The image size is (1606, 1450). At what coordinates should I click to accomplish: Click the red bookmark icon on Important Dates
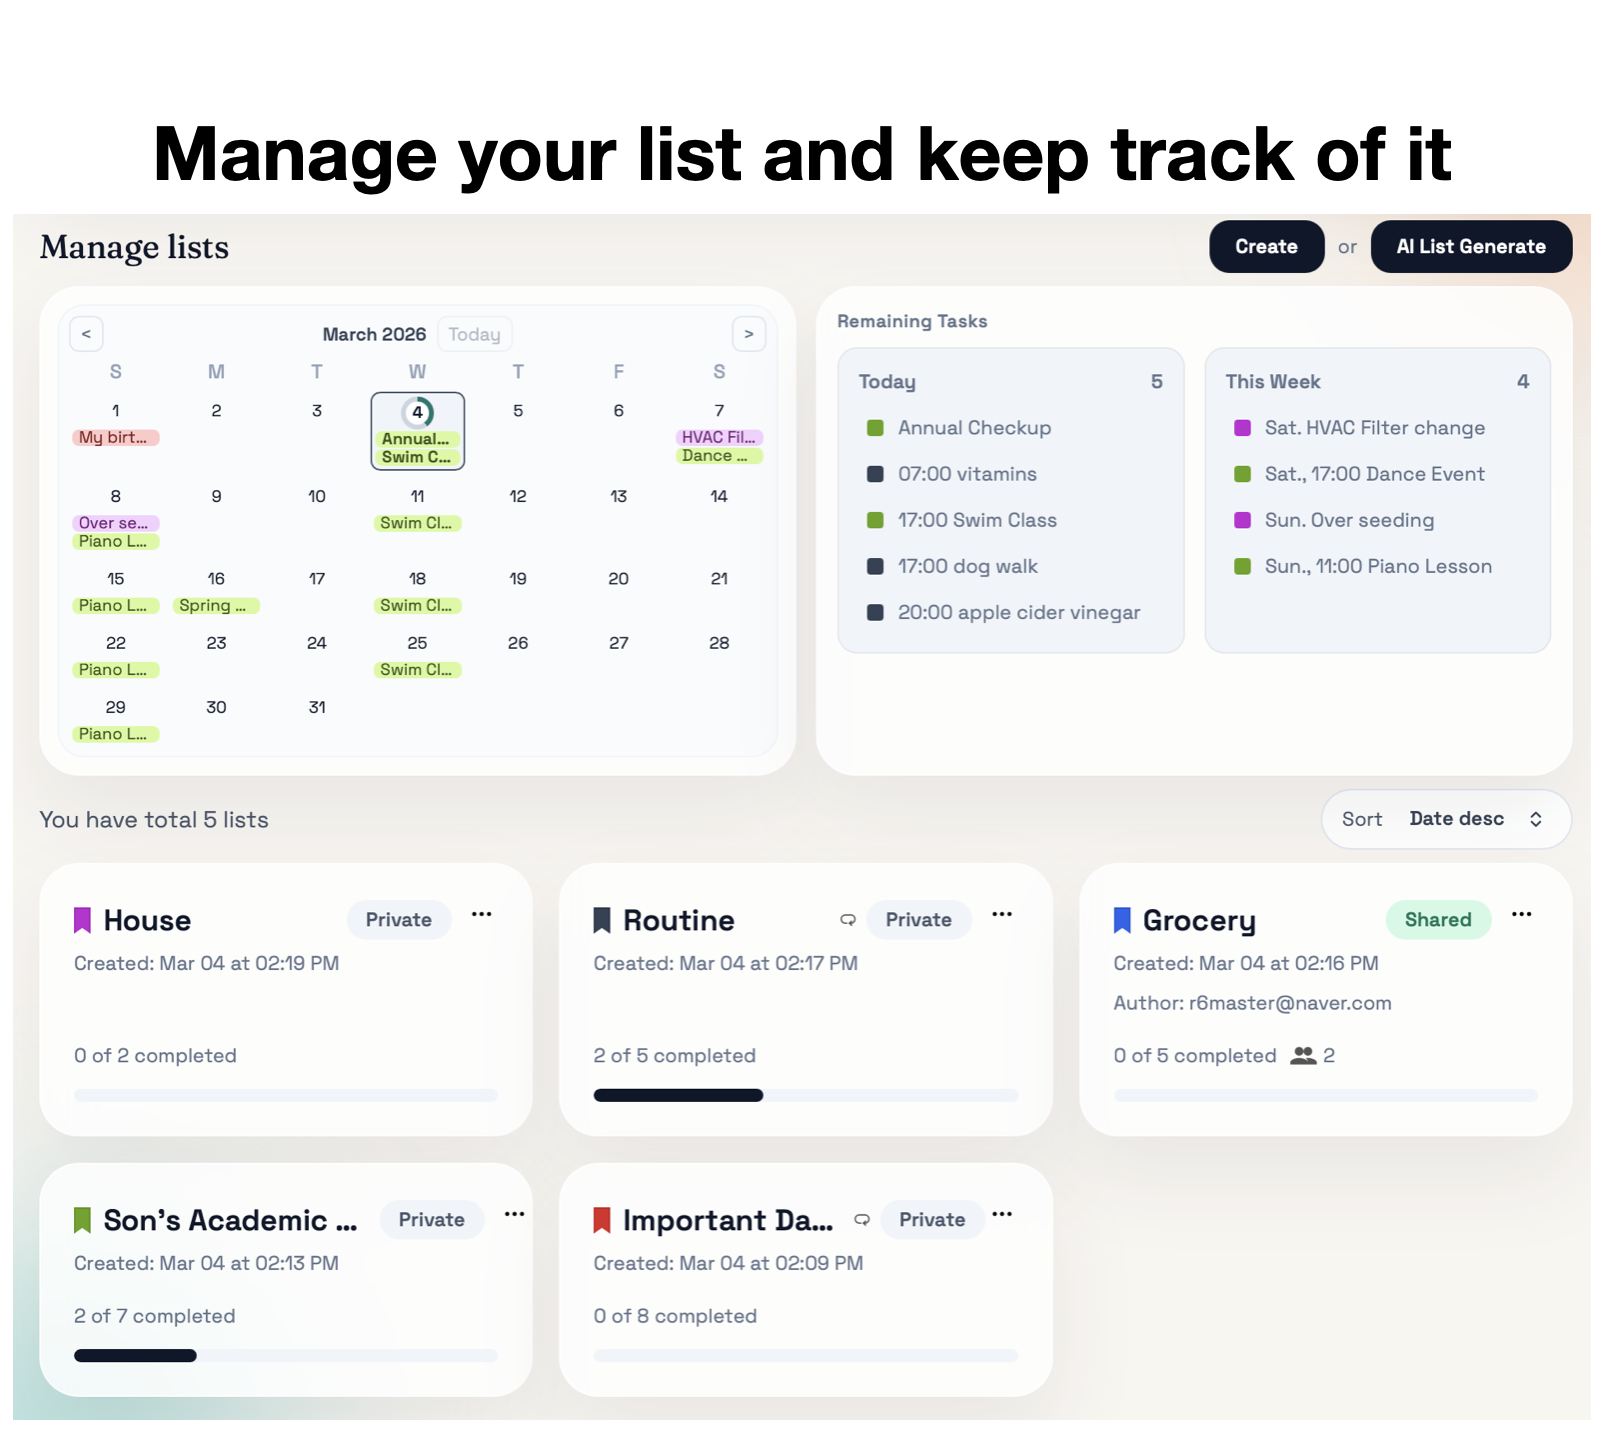(601, 1220)
